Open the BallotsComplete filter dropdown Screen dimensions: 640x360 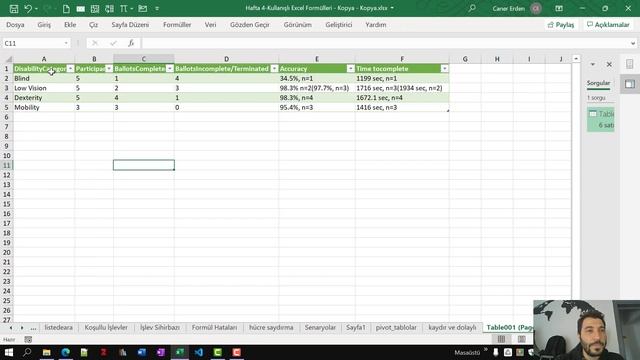[170, 69]
